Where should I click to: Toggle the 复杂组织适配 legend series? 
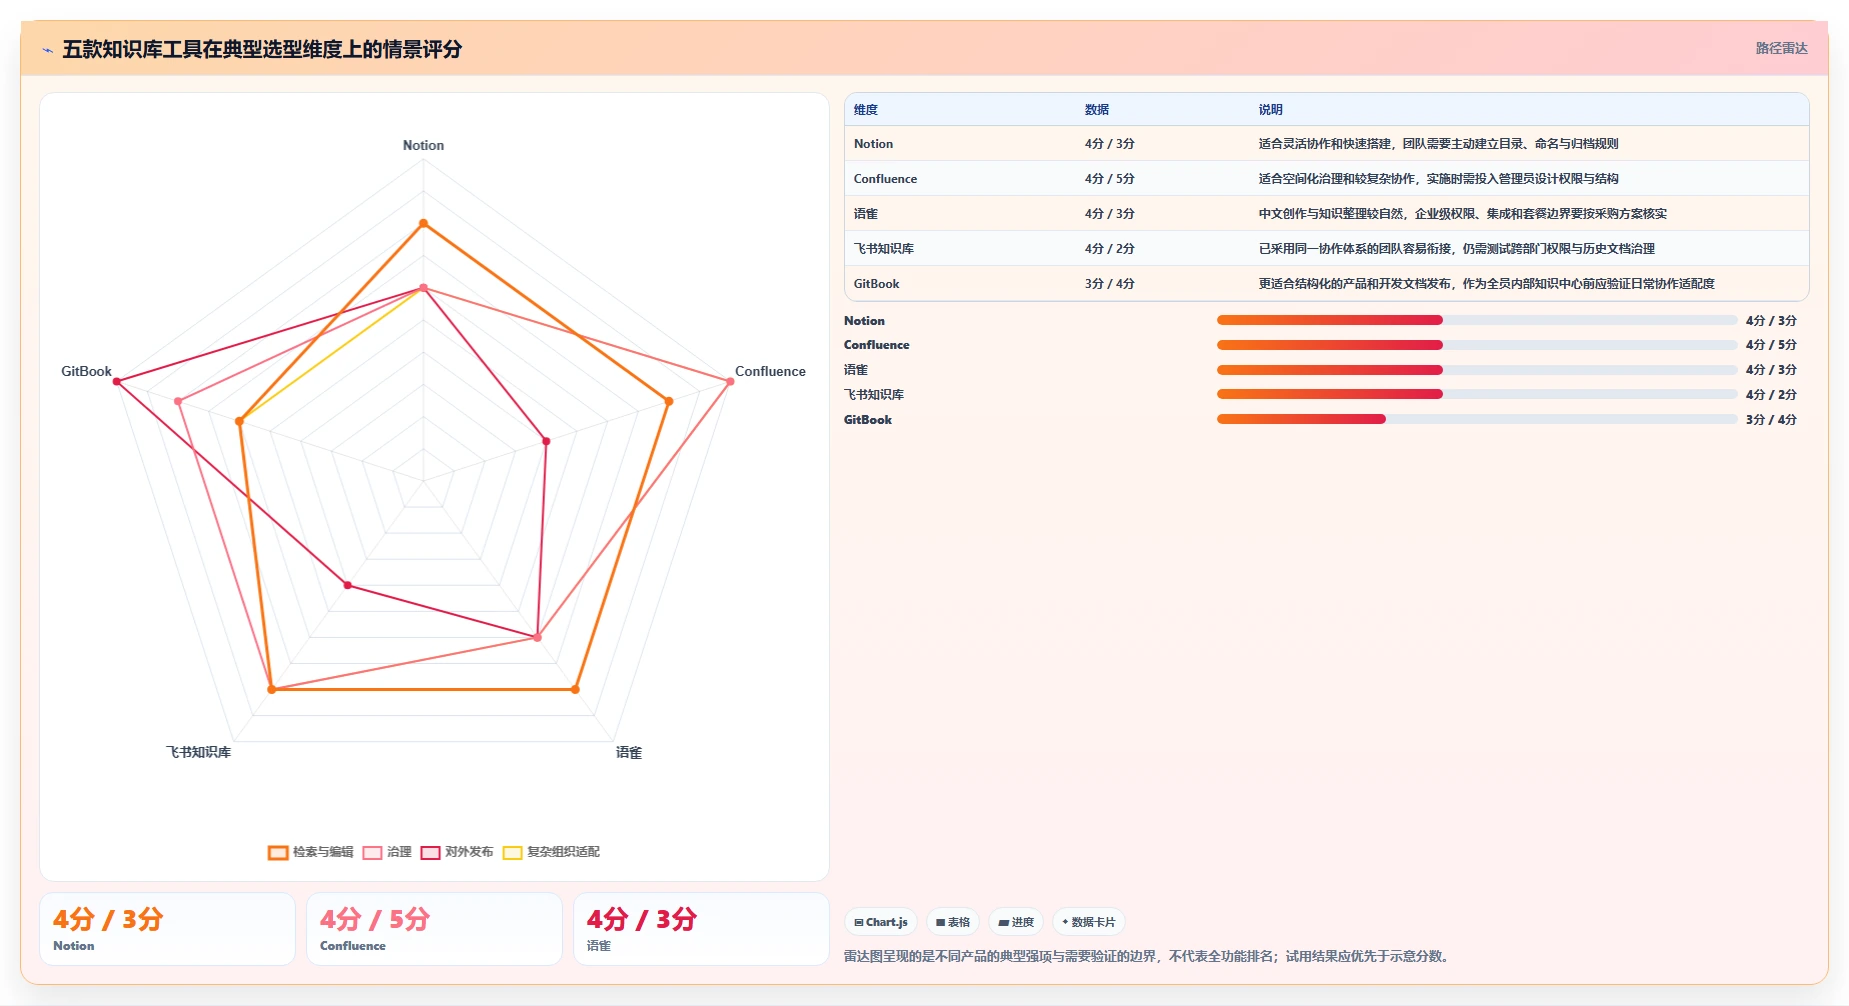(x=551, y=852)
